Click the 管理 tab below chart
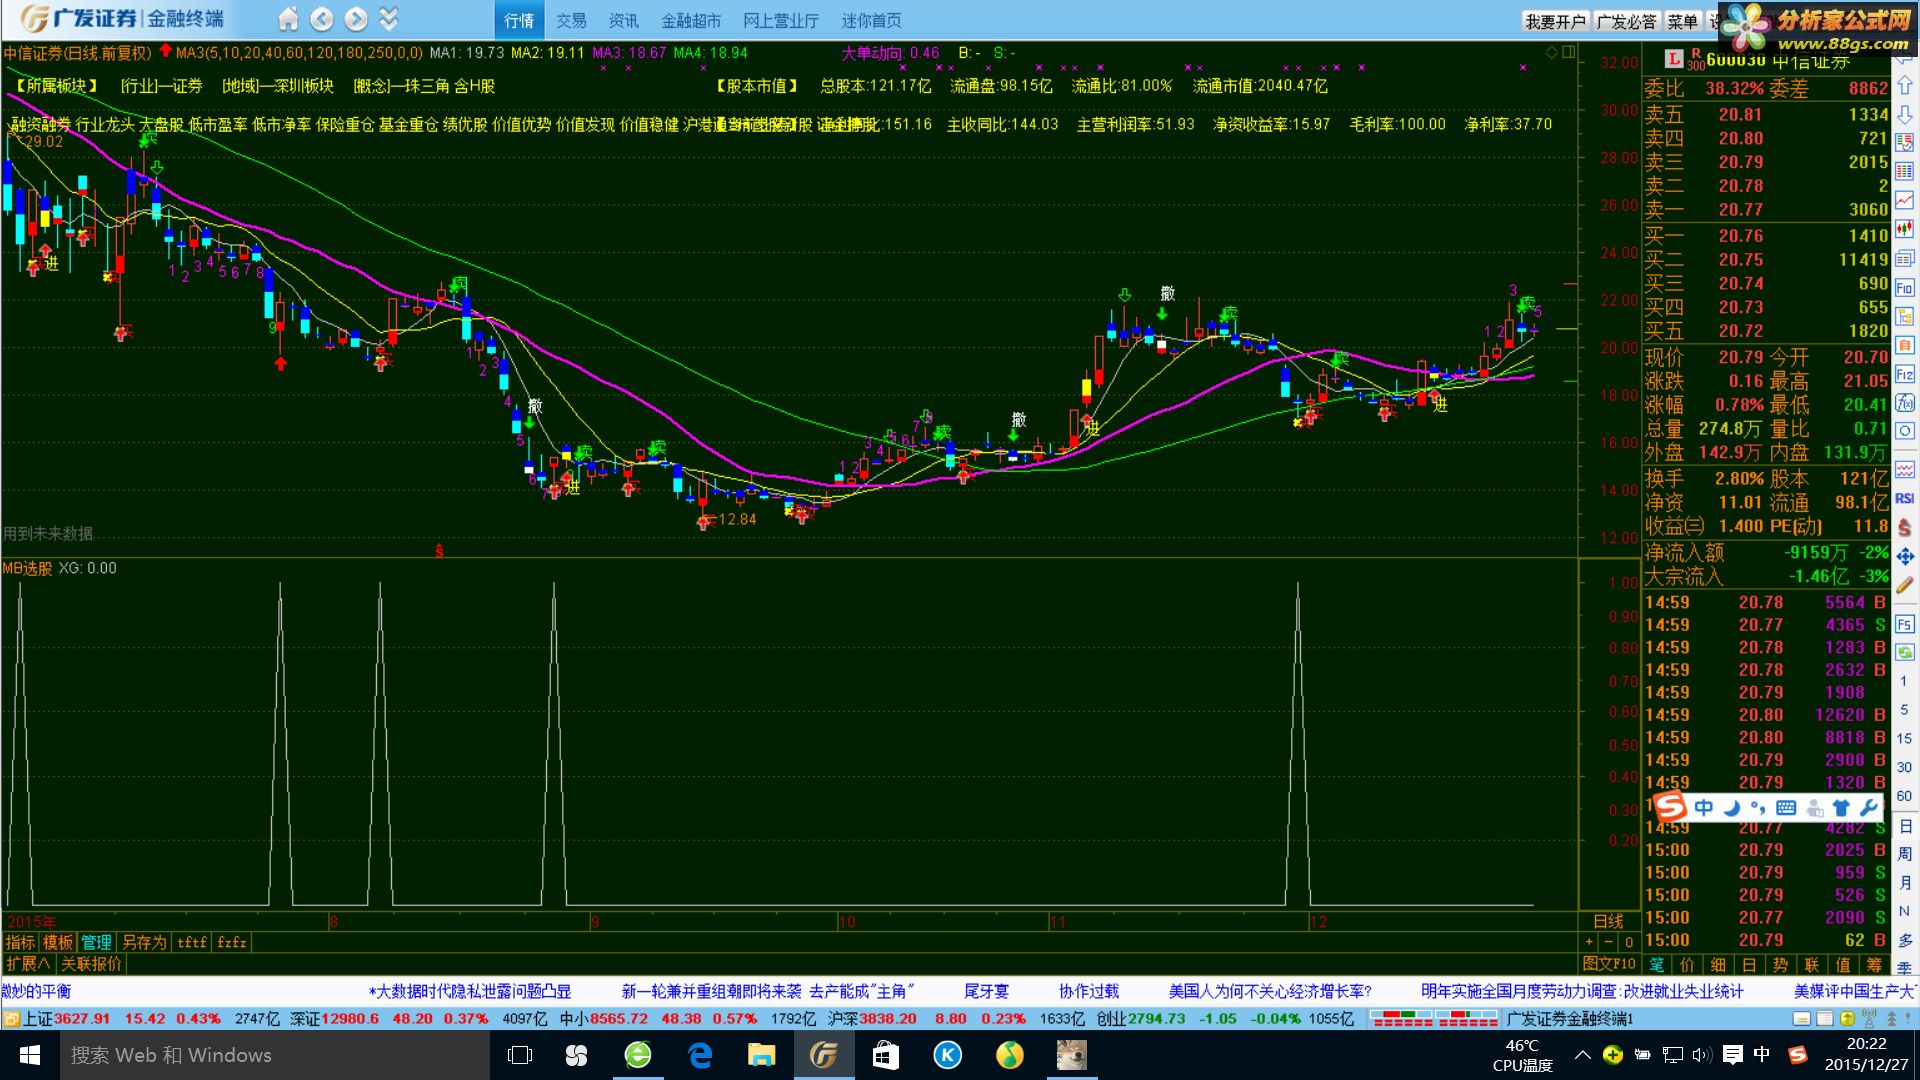This screenshot has height=1080, width=1920. coord(96,942)
